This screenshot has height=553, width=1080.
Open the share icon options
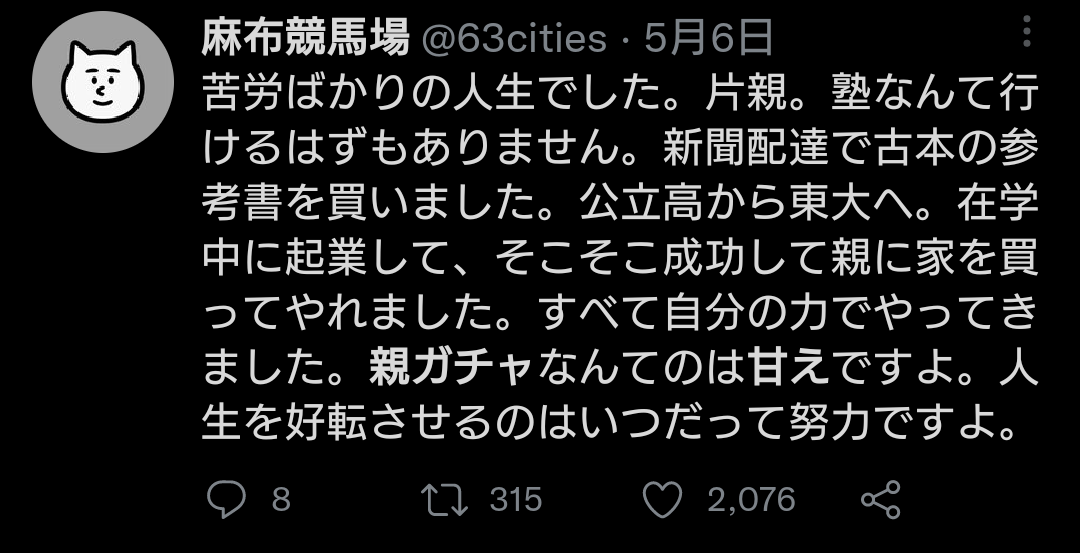[x=881, y=498]
